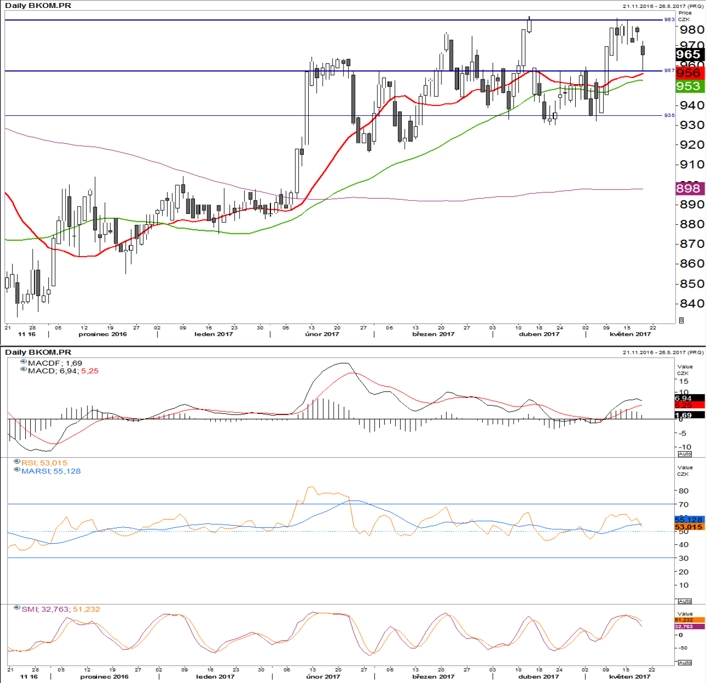Select the MACD; 6,94; 5,25 legend label
The height and width of the screenshot is (683, 706).
coord(63,371)
